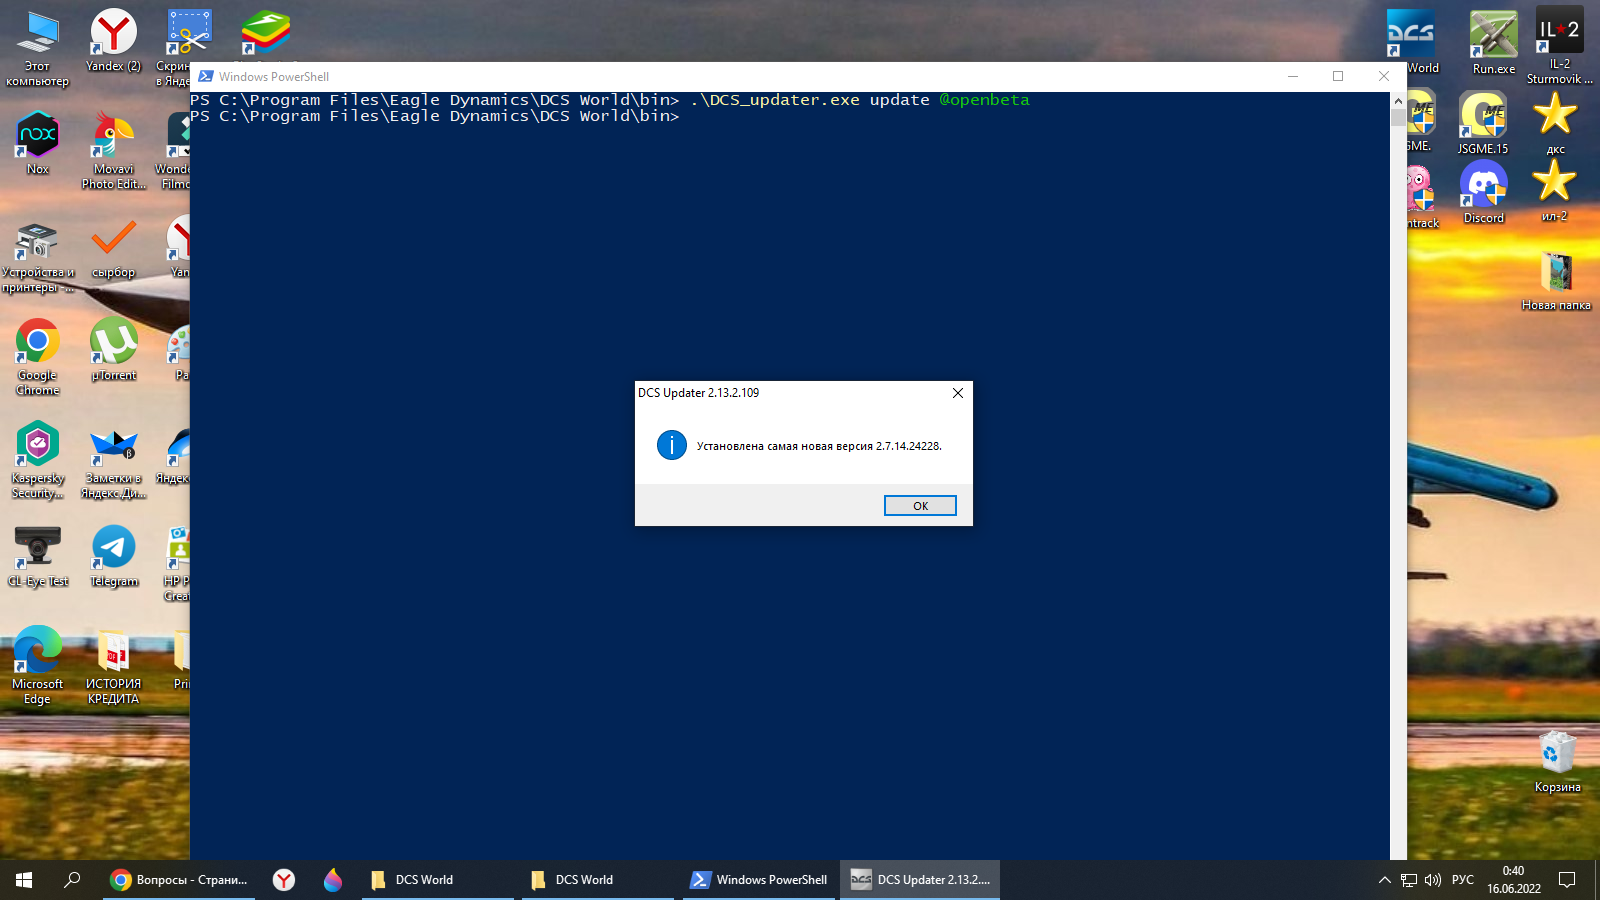Click the blue information icon in dialog
This screenshot has height=900, width=1600.
(672, 445)
